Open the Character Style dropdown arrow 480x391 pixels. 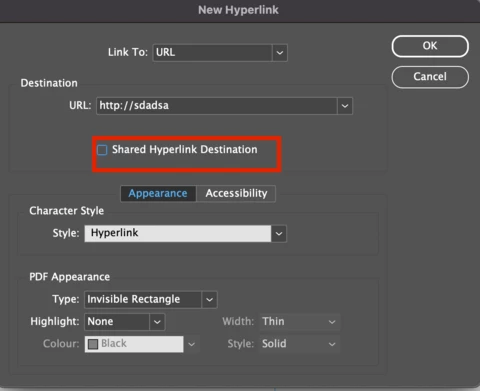point(279,234)
